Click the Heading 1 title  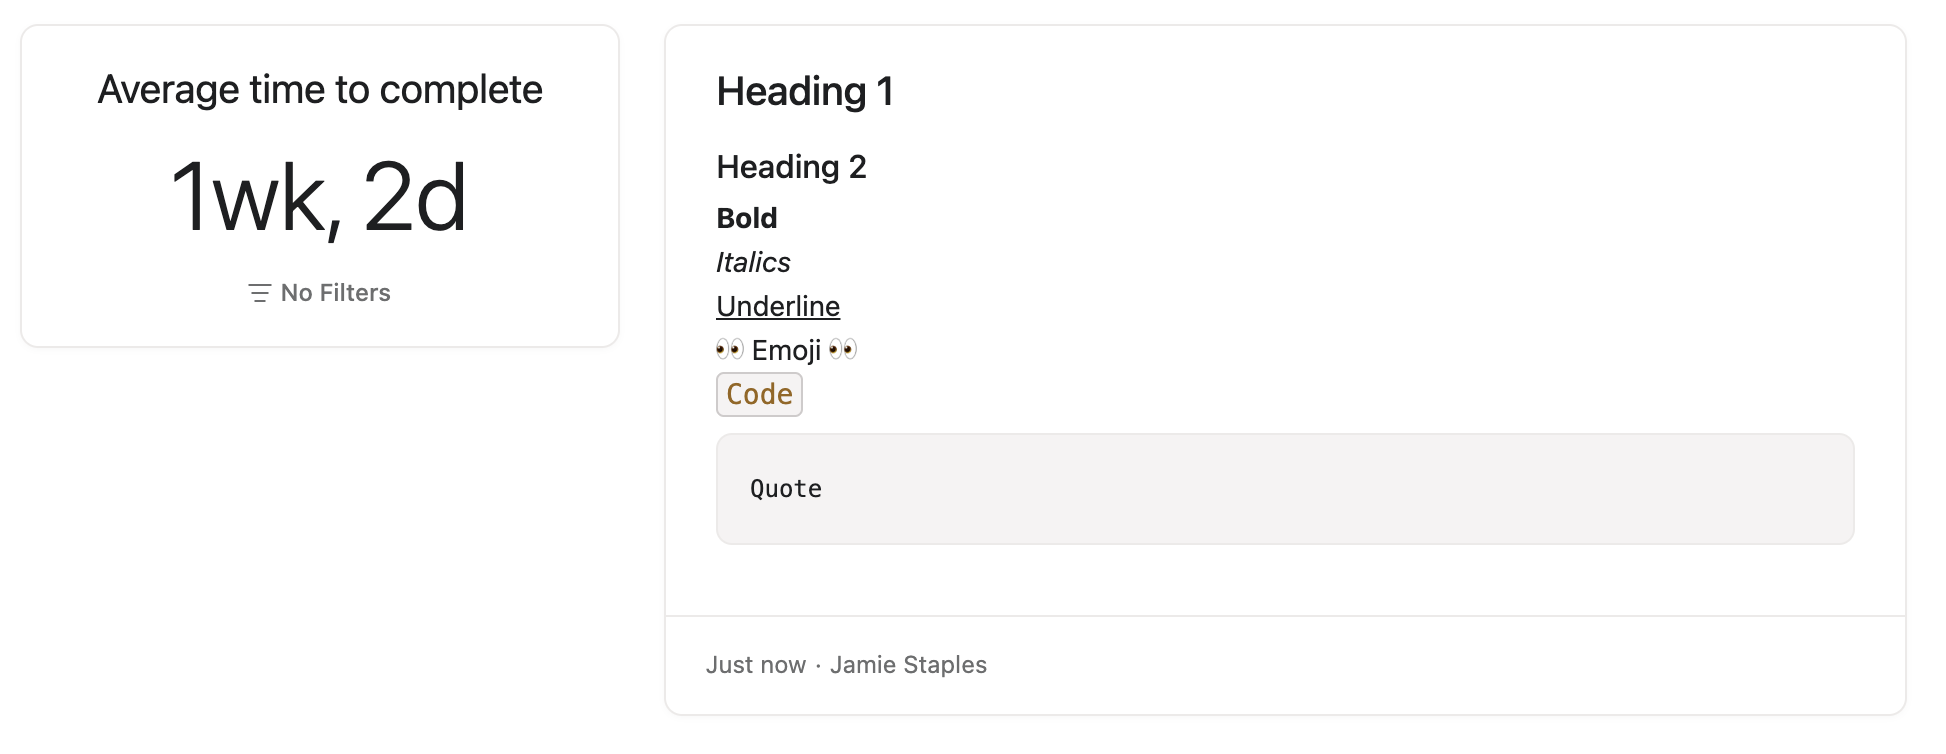[805, 92]
